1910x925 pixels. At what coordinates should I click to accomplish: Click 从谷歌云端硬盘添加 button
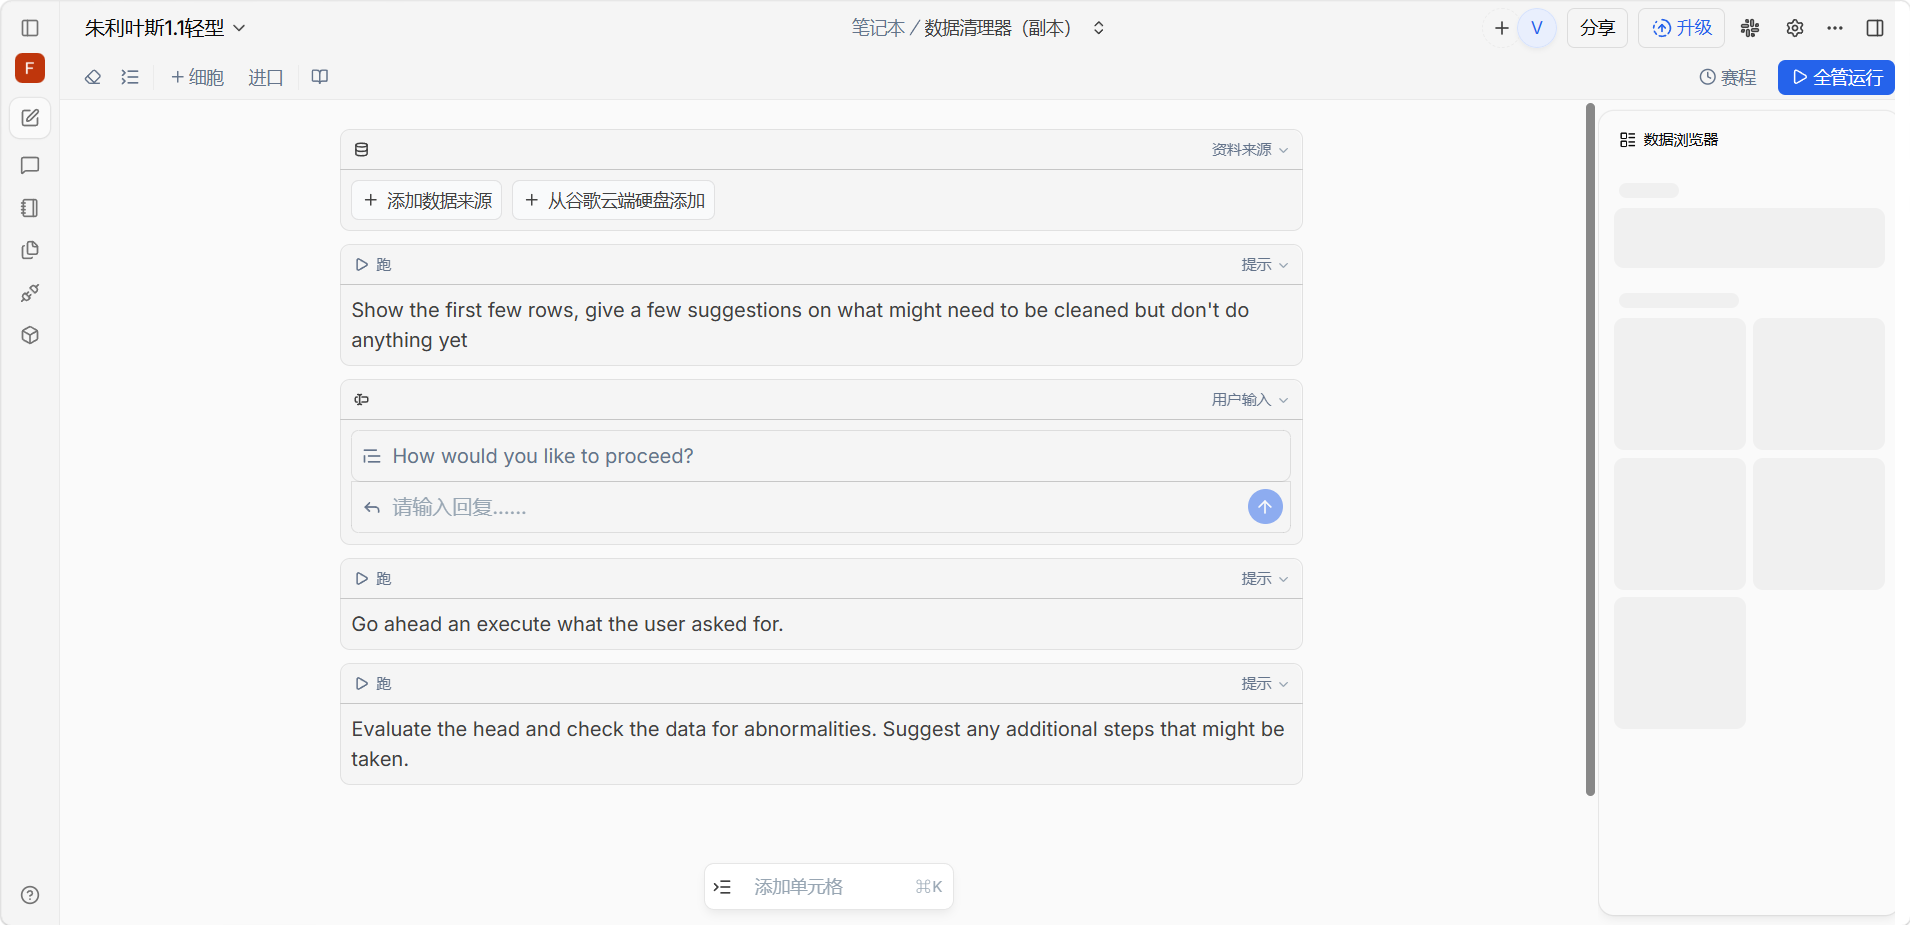point(614,201)
